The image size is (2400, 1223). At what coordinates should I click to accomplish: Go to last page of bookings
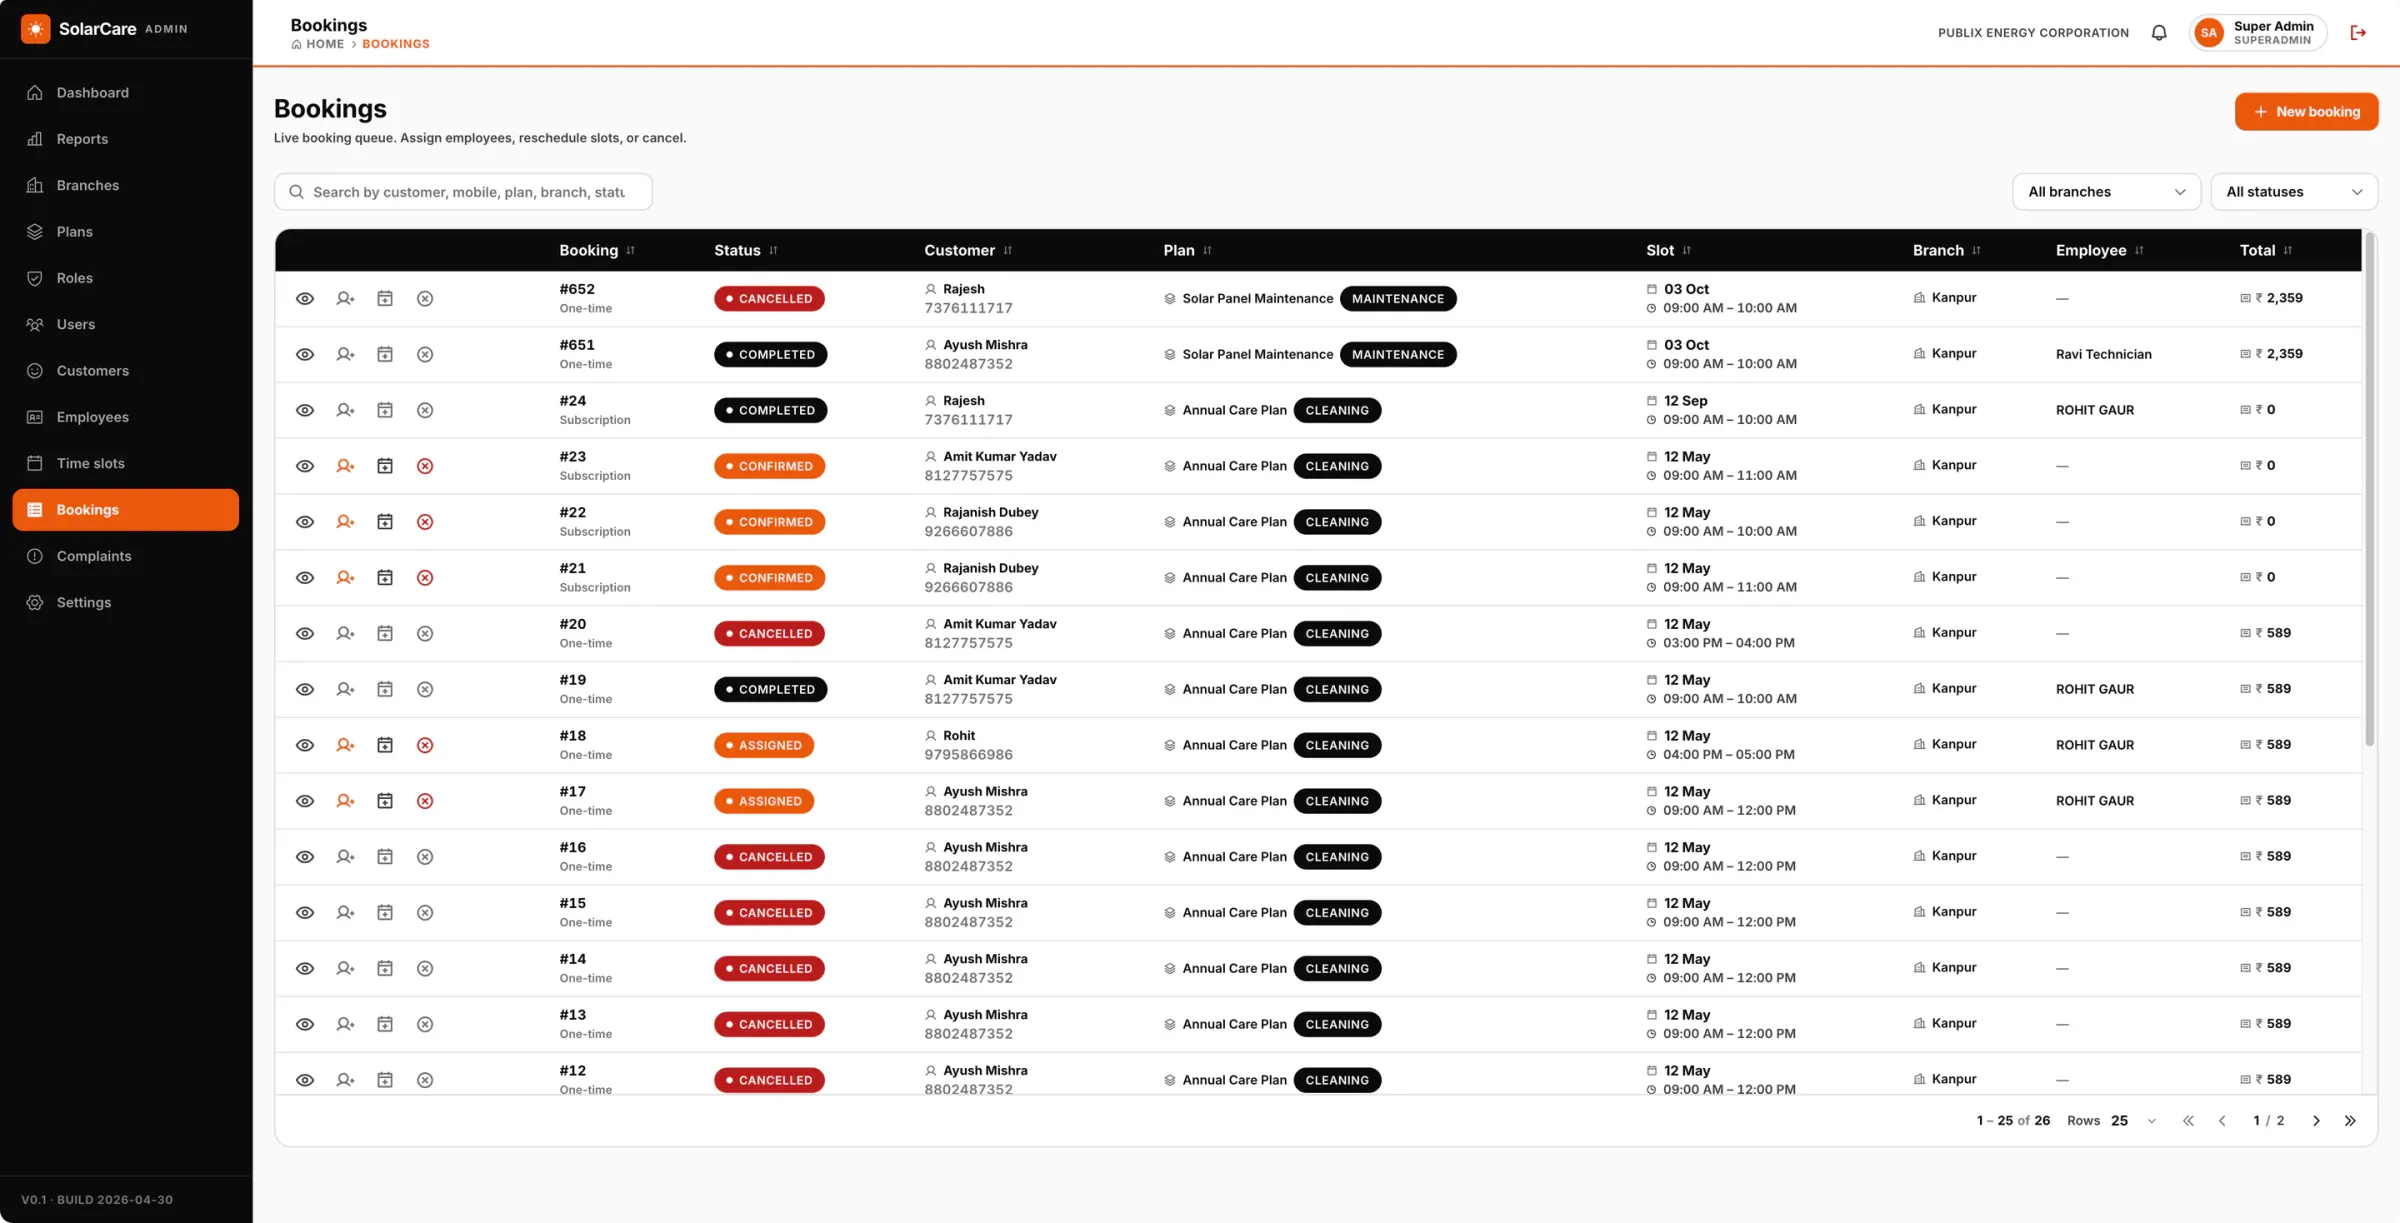[x=2350, y=1121]
